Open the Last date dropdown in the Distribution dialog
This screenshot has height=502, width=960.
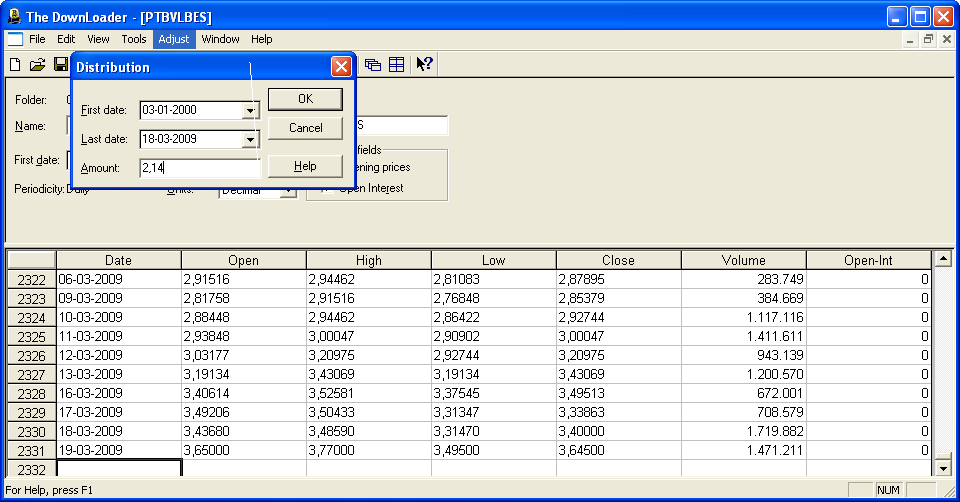point(250,140)
